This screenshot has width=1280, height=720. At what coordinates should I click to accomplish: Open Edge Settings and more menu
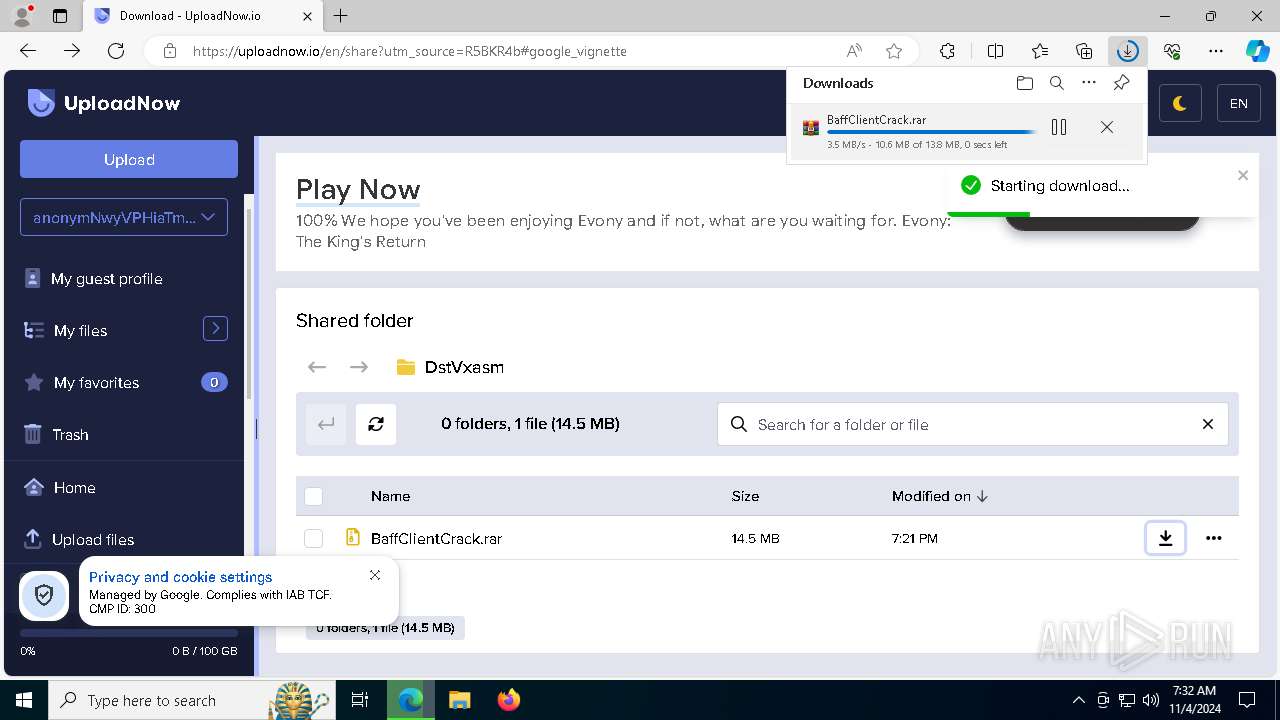point(1216,51)
